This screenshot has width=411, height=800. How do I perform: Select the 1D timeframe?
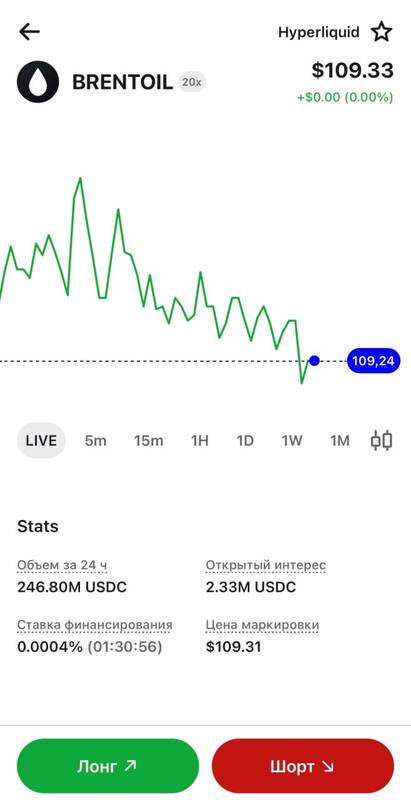(x=245, y=440)
